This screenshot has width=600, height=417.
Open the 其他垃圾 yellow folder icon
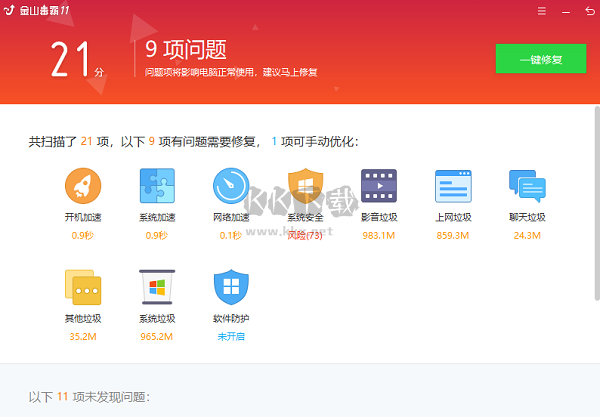(83, 287)
